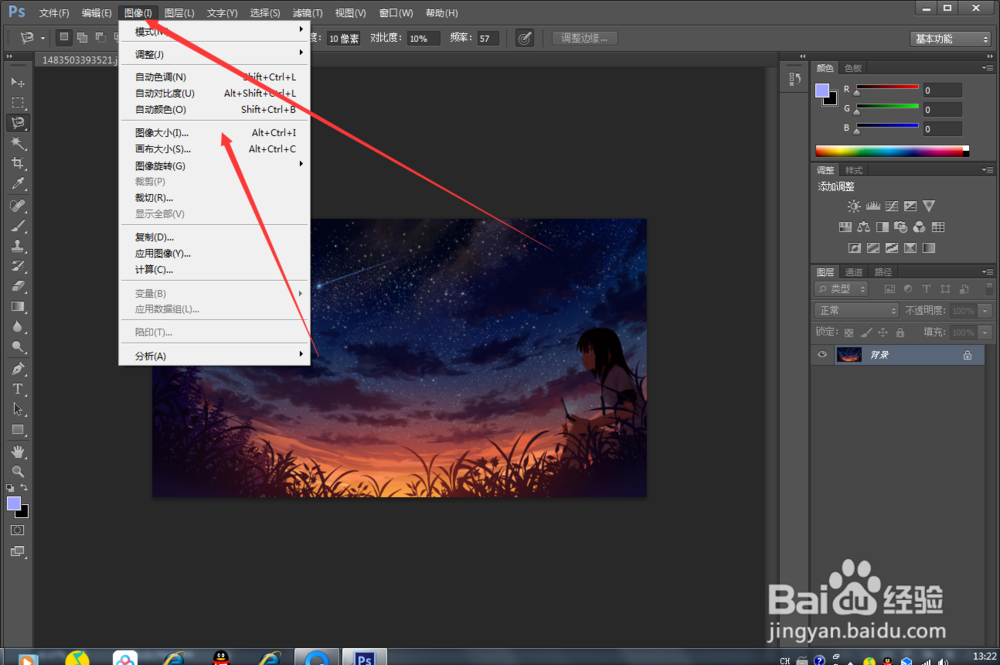Select the Healing Brush tool
This screenshot has width=1000, height=665.
click(x=17, y=205)
